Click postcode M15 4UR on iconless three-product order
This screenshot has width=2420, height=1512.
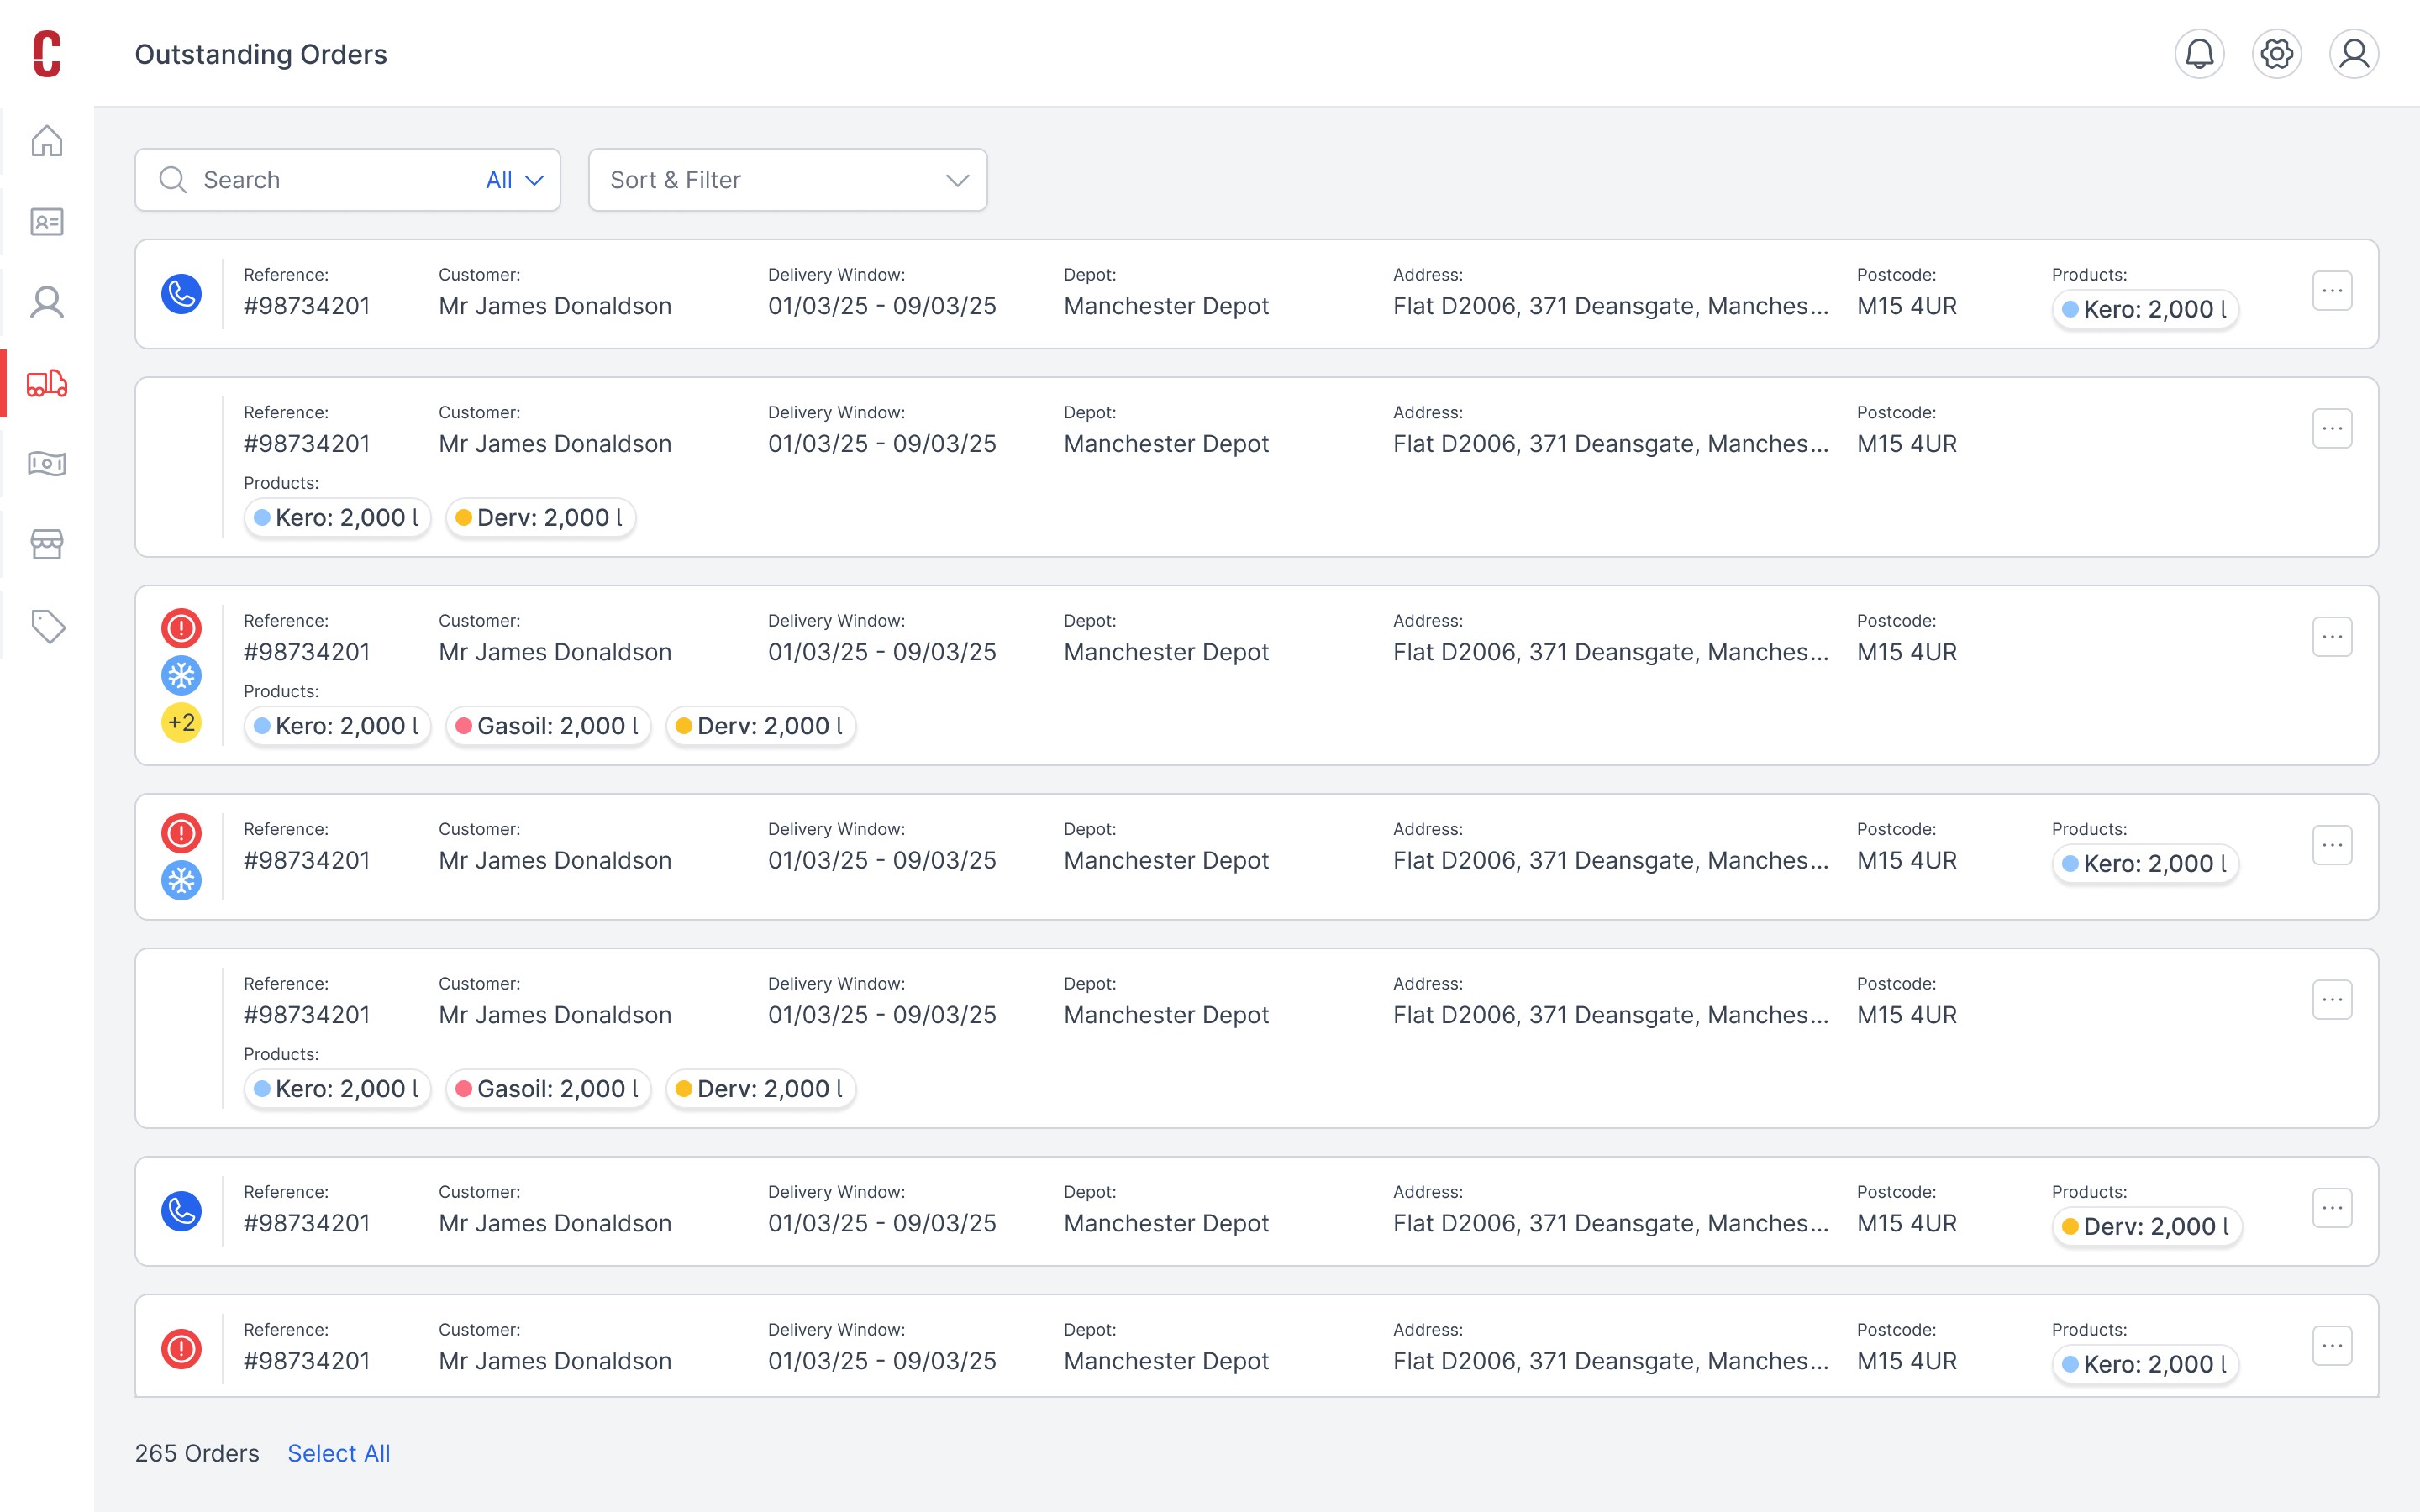(x=1907, y=1015)
